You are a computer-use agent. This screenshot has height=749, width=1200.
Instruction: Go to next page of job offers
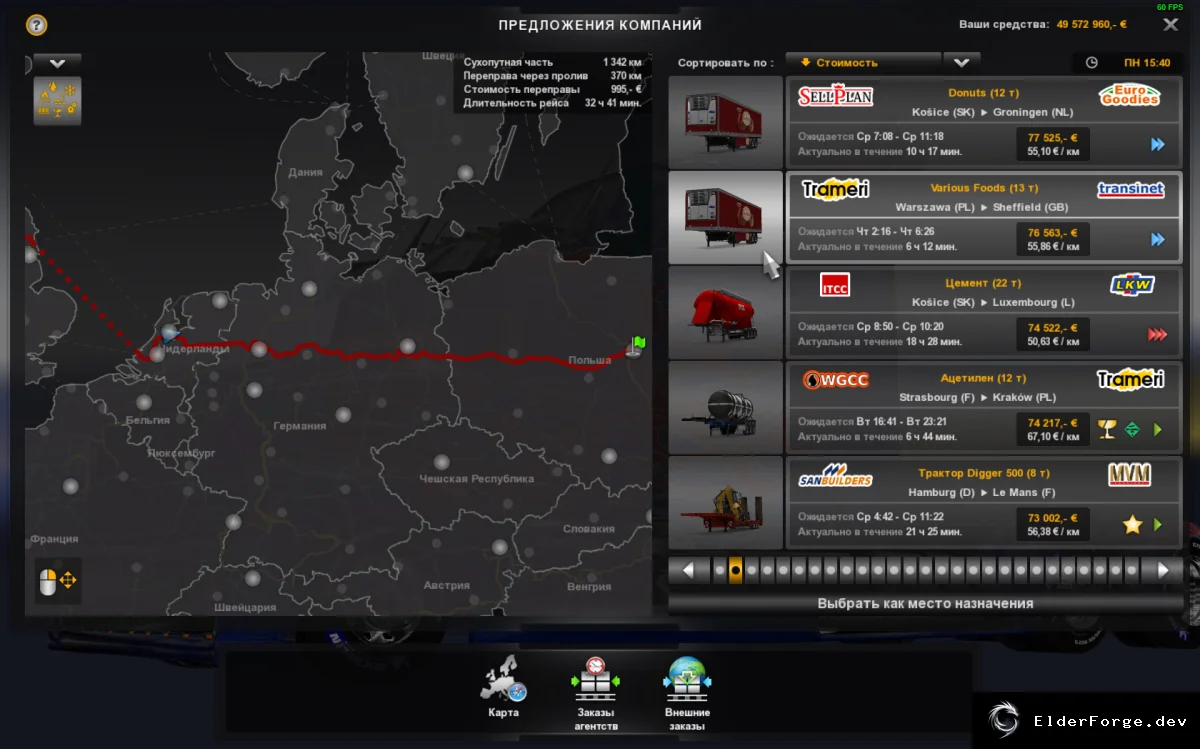point(1163,571)
